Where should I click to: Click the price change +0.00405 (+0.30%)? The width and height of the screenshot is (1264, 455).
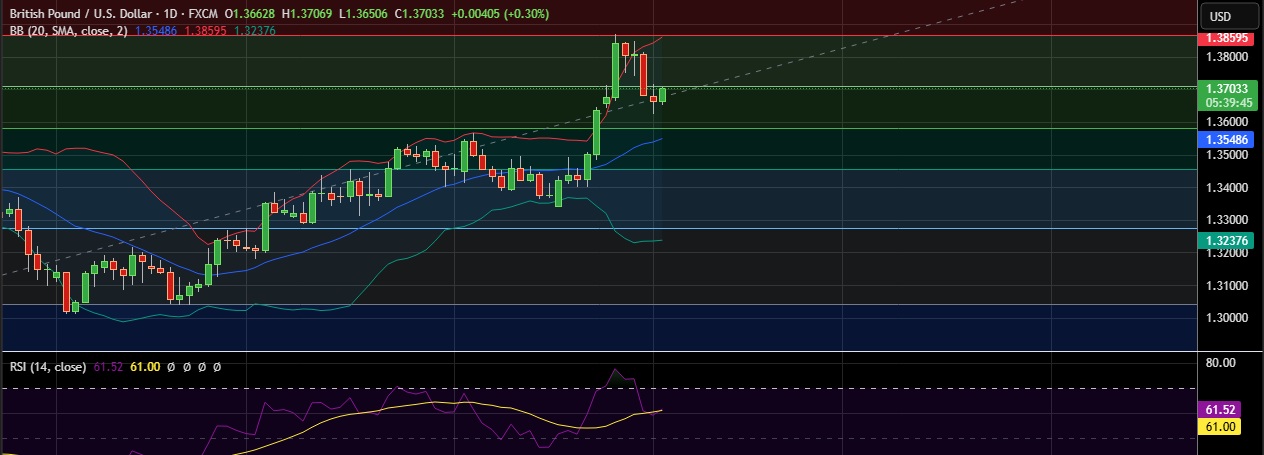pyautogui.click(x=499, y=15)
